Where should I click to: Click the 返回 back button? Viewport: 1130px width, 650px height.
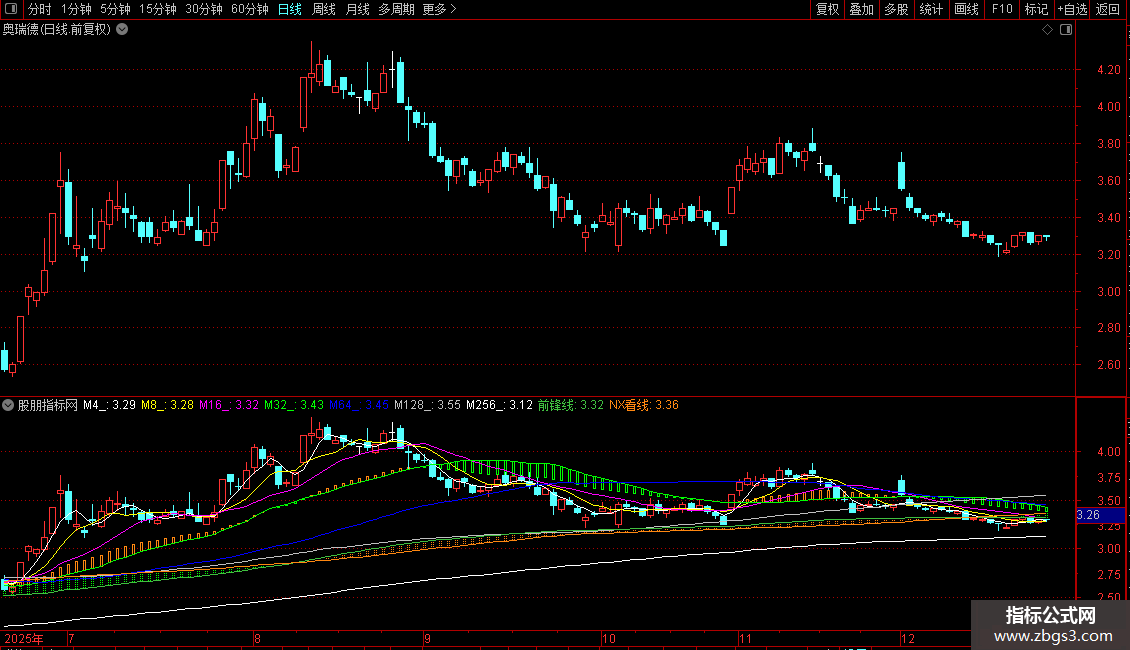[1108, 9]
